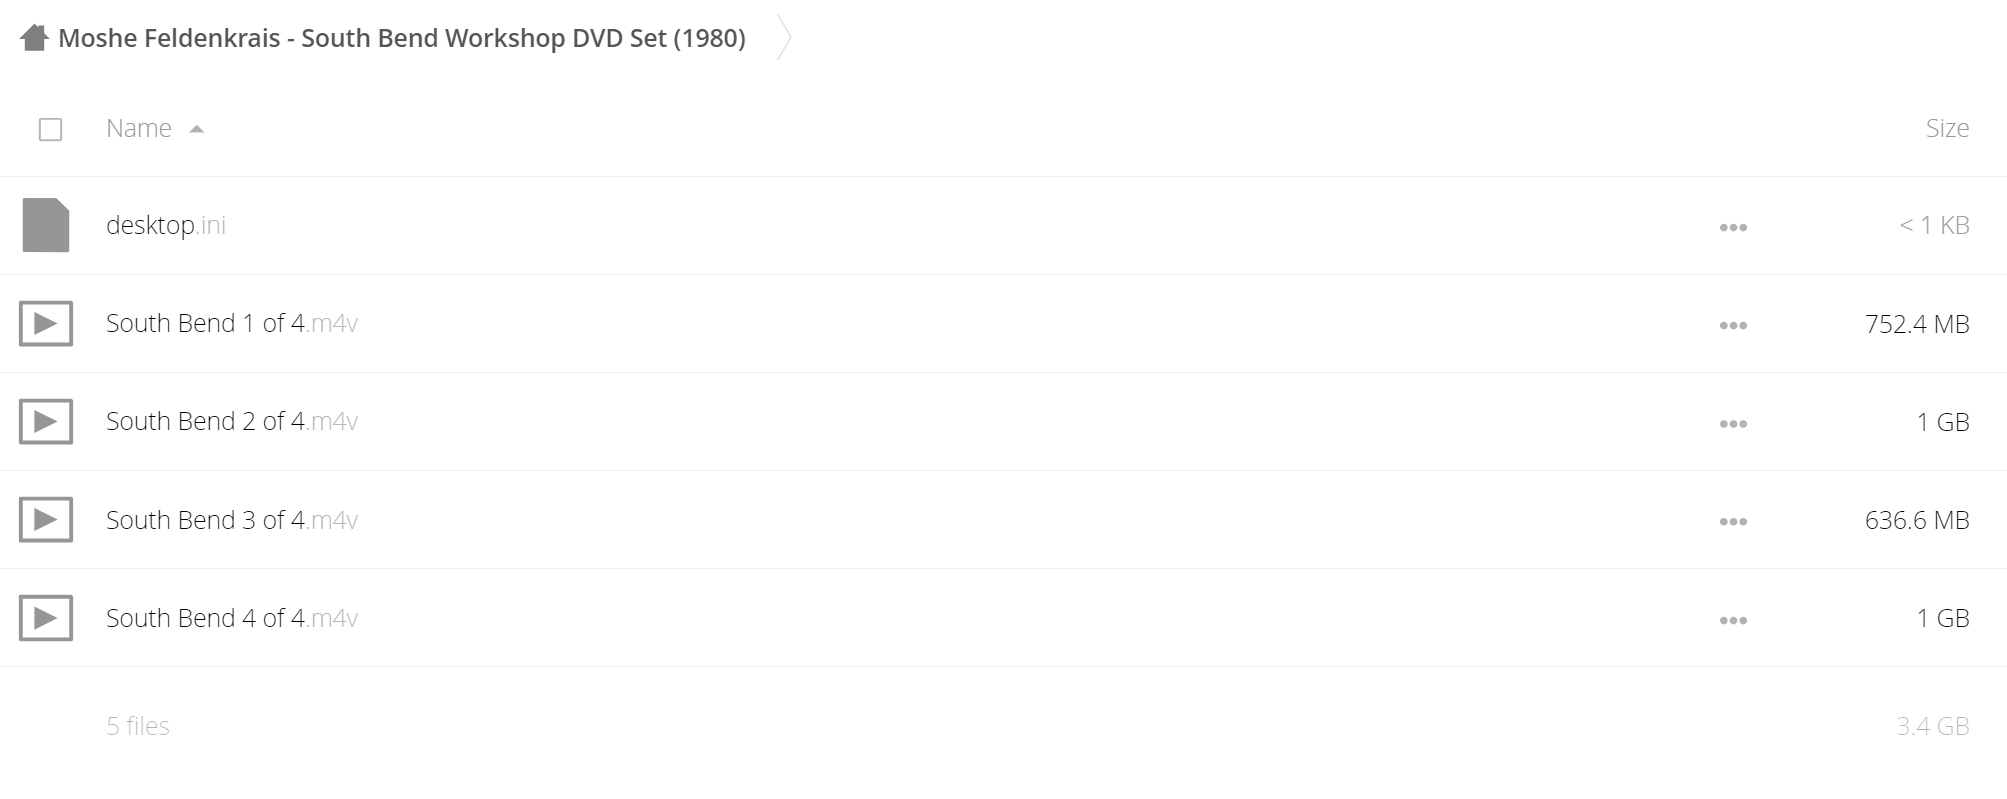2007x799 pixels.
Task: Open South Bend 1 of 4.m4v file name
Action: [x=232, y=323]
